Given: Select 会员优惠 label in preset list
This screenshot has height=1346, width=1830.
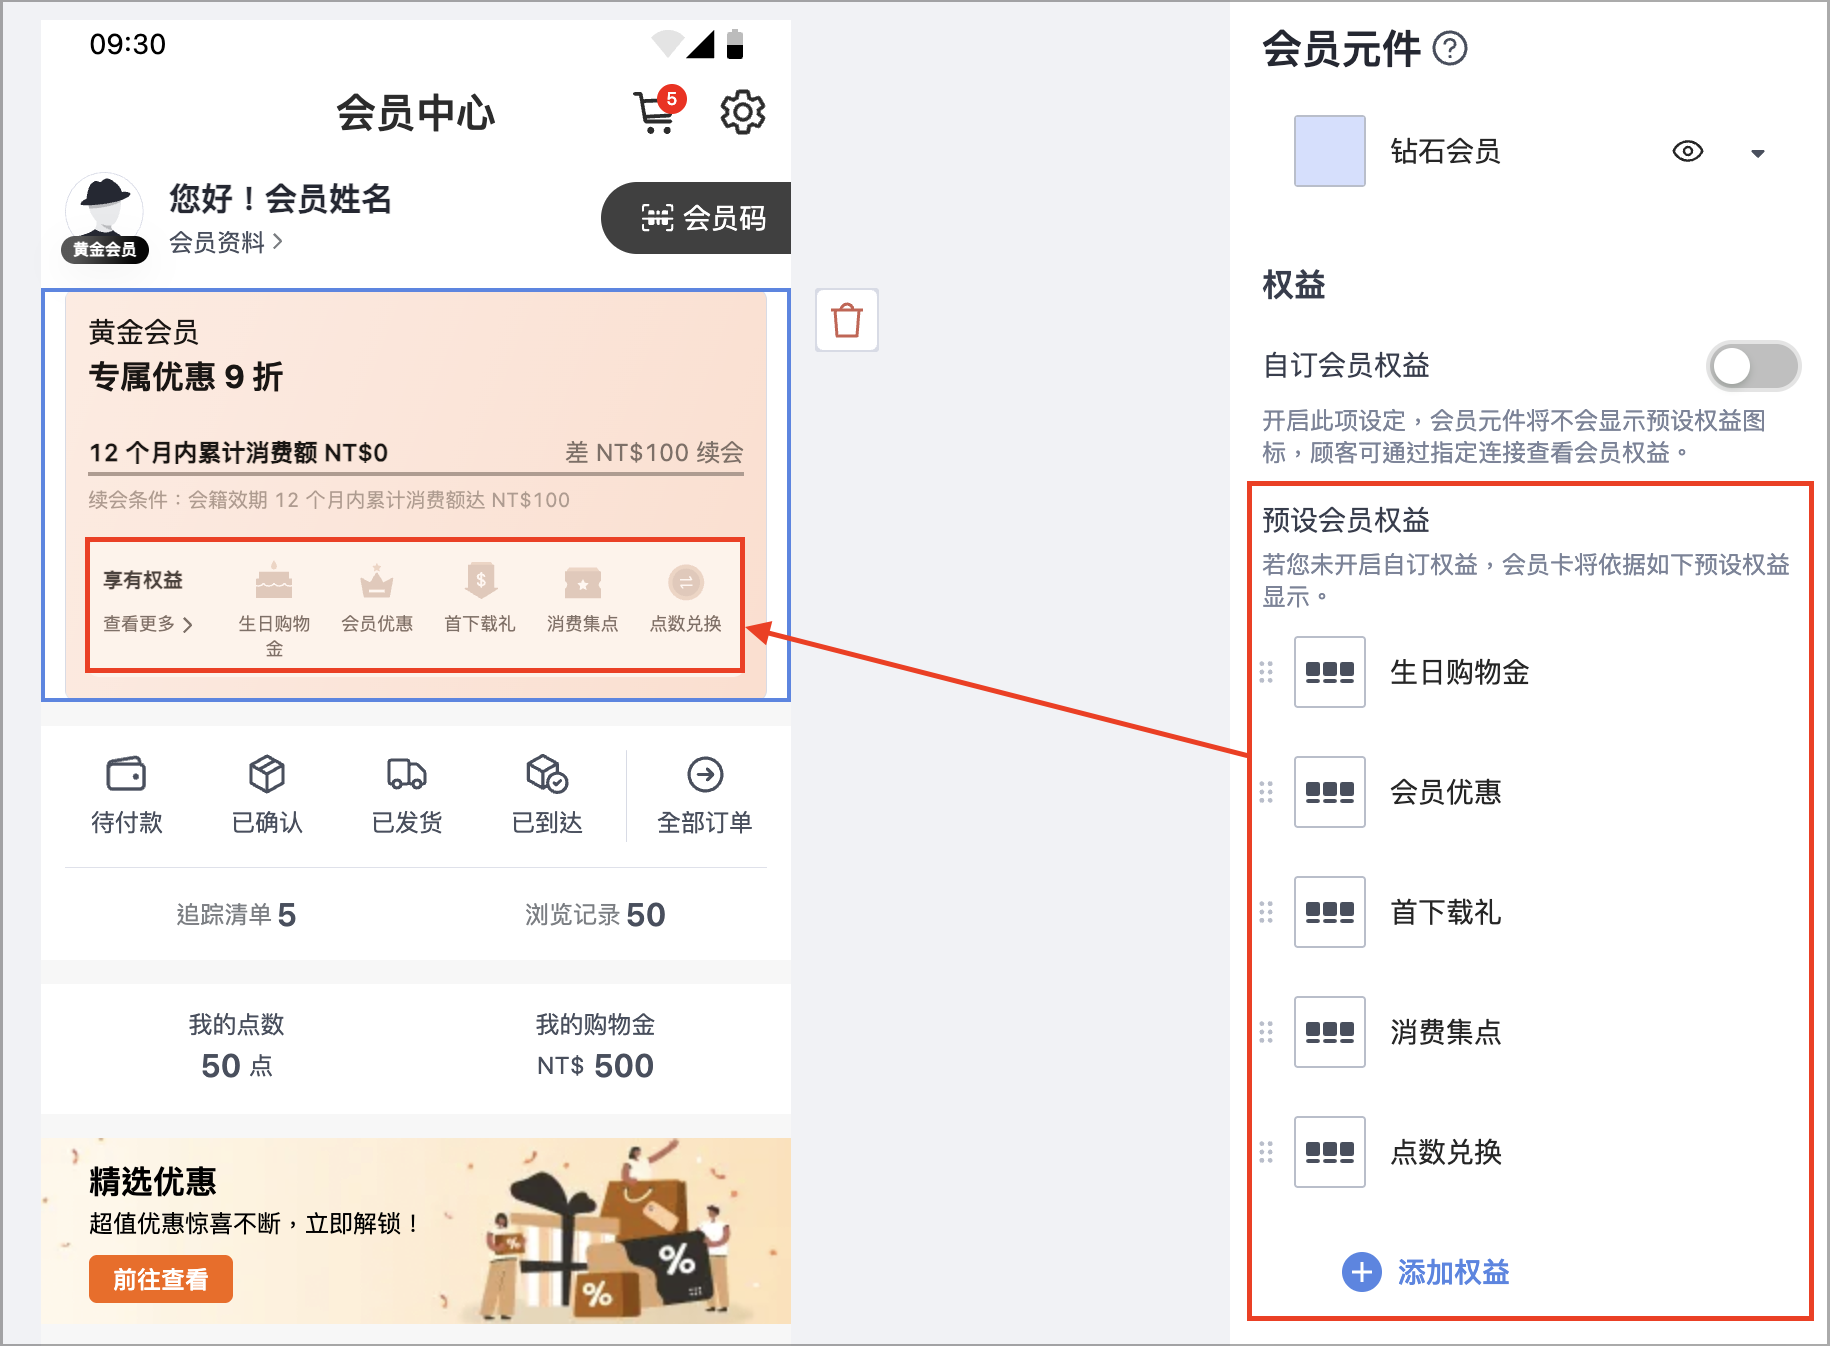Looking at the screenshot, I should click(x=1446, y=792).
